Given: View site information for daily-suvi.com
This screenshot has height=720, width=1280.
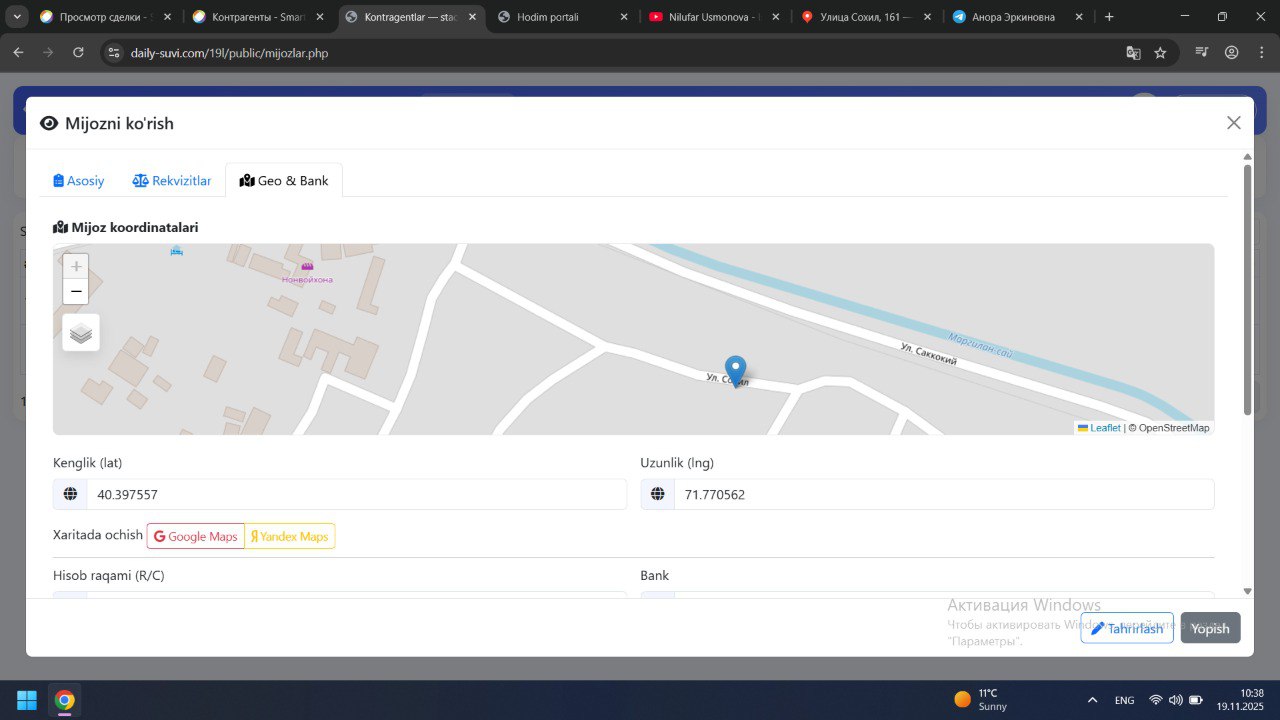Looking at the screenshot, I should pos(113,53).
